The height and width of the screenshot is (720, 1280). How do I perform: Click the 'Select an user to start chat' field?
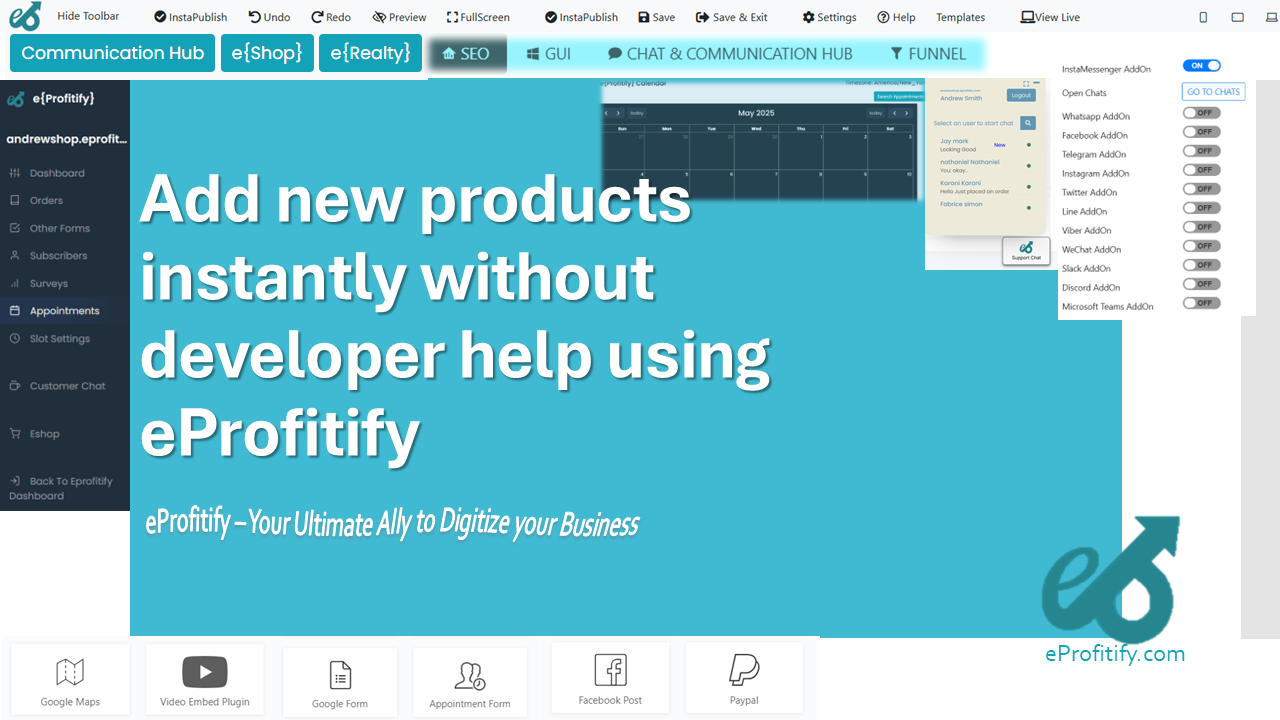pos(974,123)
